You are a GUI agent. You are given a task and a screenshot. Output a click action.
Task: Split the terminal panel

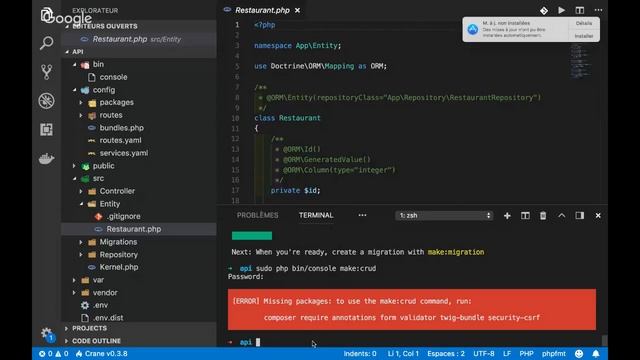(525, 216)
